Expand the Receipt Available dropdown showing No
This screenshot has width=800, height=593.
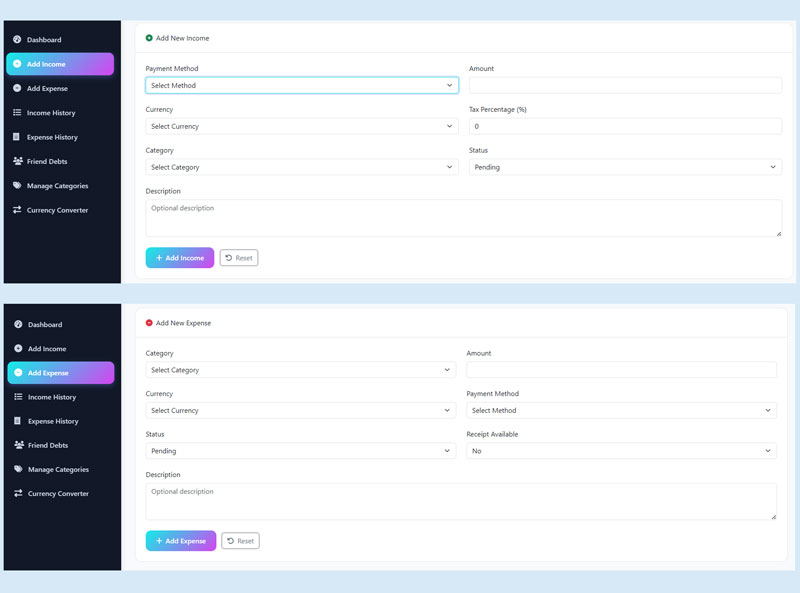[621, 451]
